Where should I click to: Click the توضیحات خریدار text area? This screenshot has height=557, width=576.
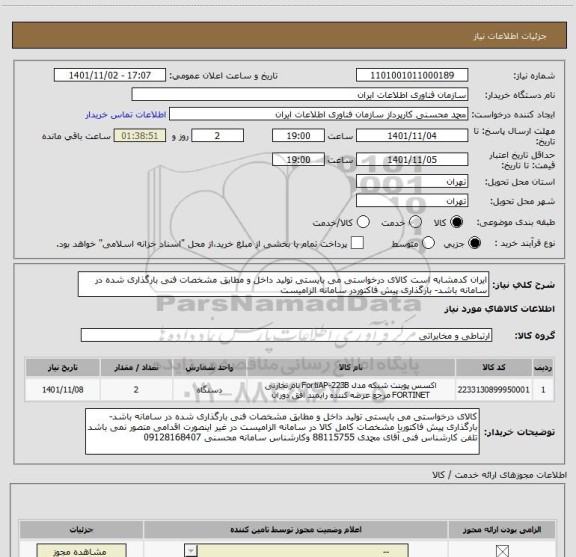click(282, 431)
